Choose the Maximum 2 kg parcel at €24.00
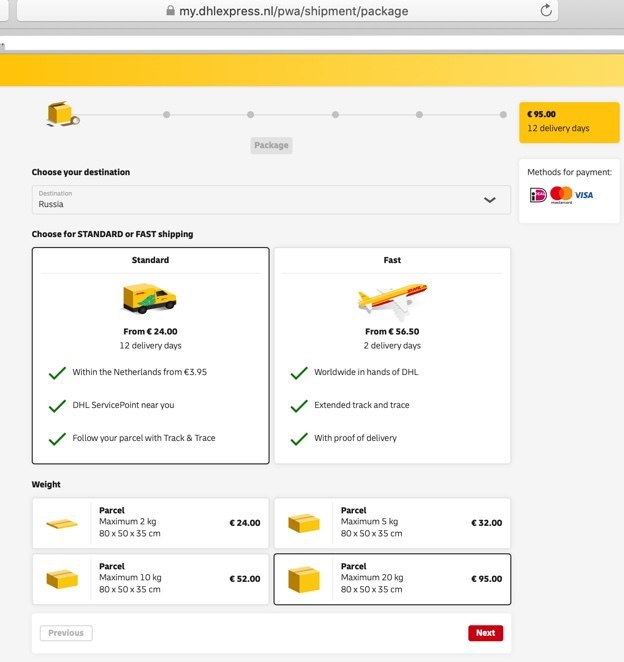Screen dimensions: 624x662 (x=150, y=523)
